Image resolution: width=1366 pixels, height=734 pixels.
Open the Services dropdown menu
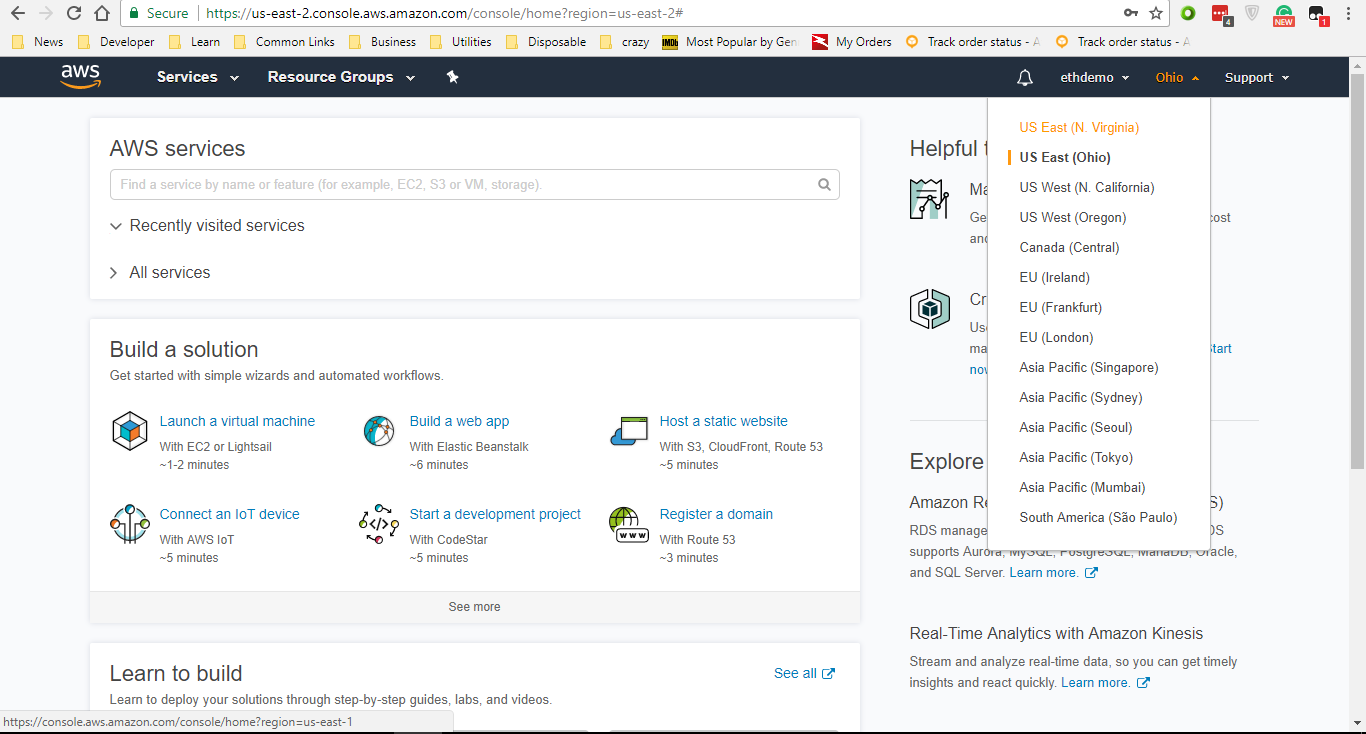(x=198, y=77)
